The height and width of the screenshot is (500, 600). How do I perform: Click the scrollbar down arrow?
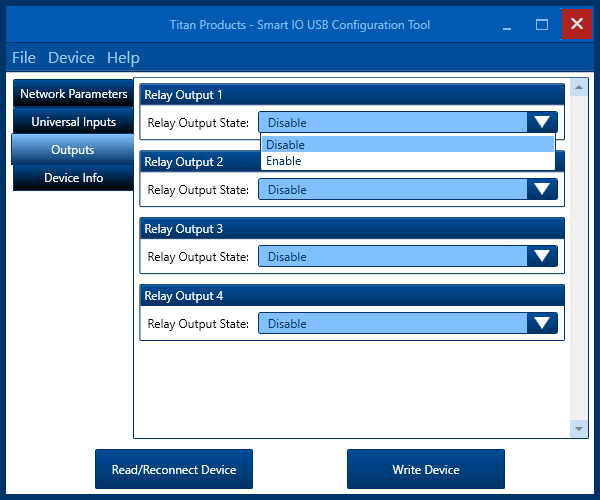coord(578,428)
